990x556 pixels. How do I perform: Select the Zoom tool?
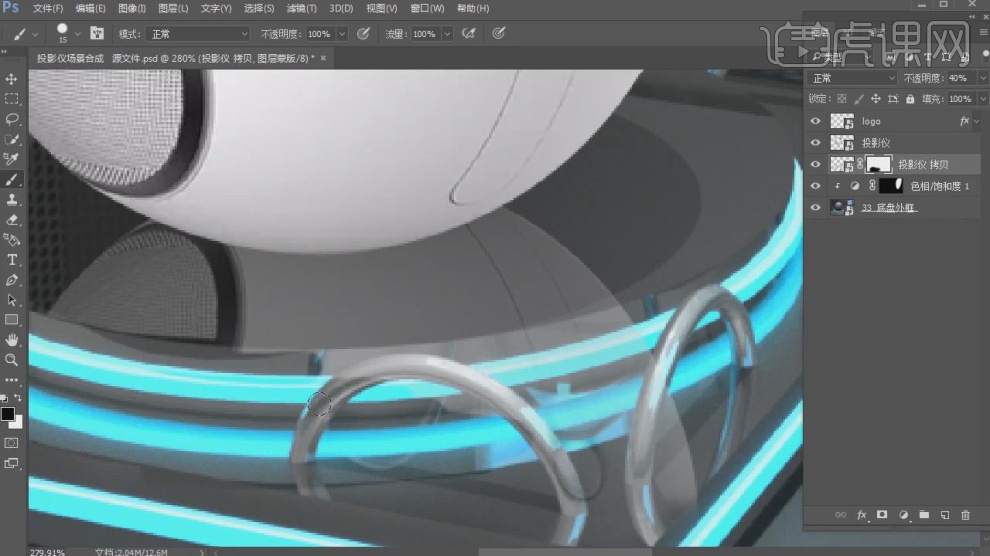[x=11, y=360]
